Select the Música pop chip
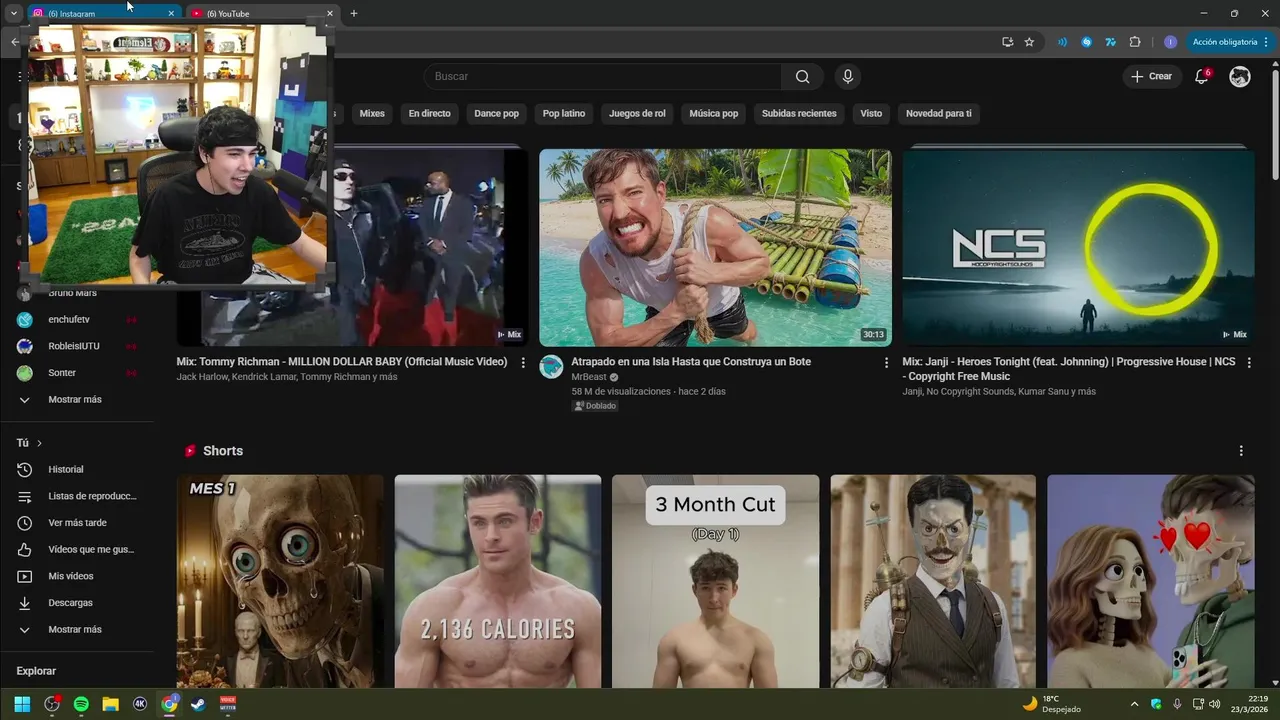Image resolution: width=1280 pixels, height=720 pixels. 714,113
